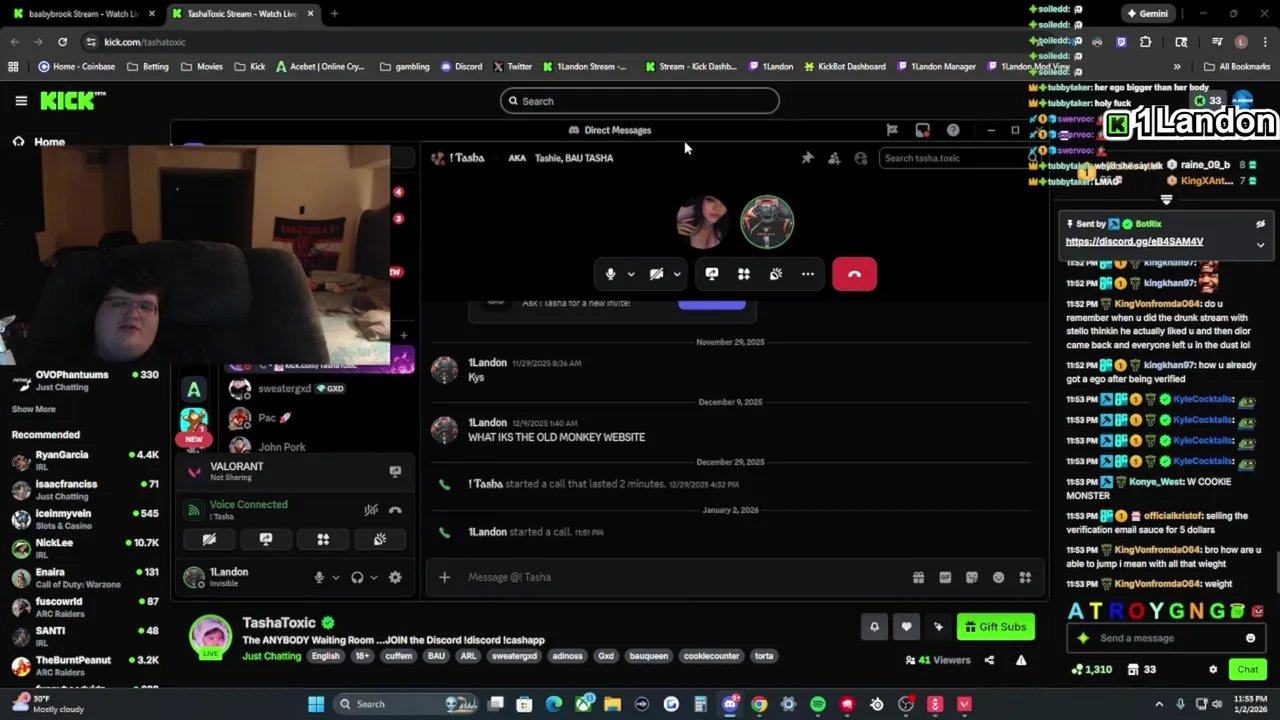
Task: Click Send a message chat input
Action: click(x=1165, y=638)
